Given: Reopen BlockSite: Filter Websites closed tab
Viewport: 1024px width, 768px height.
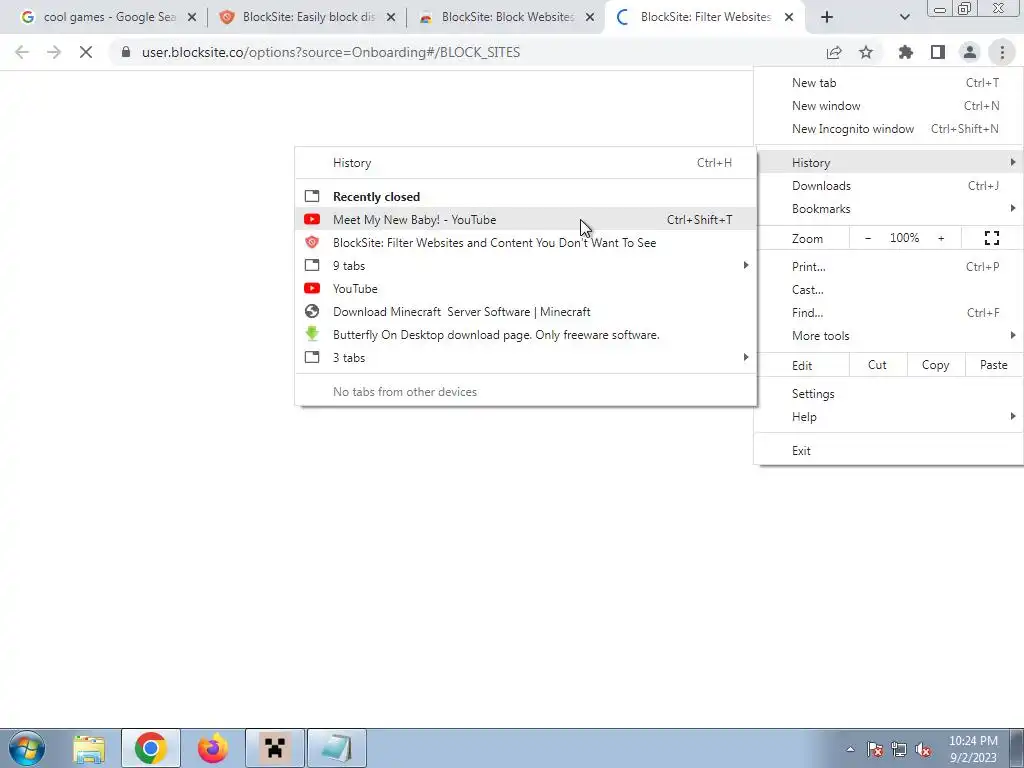Looking at the screenshot, I should 526,243.
